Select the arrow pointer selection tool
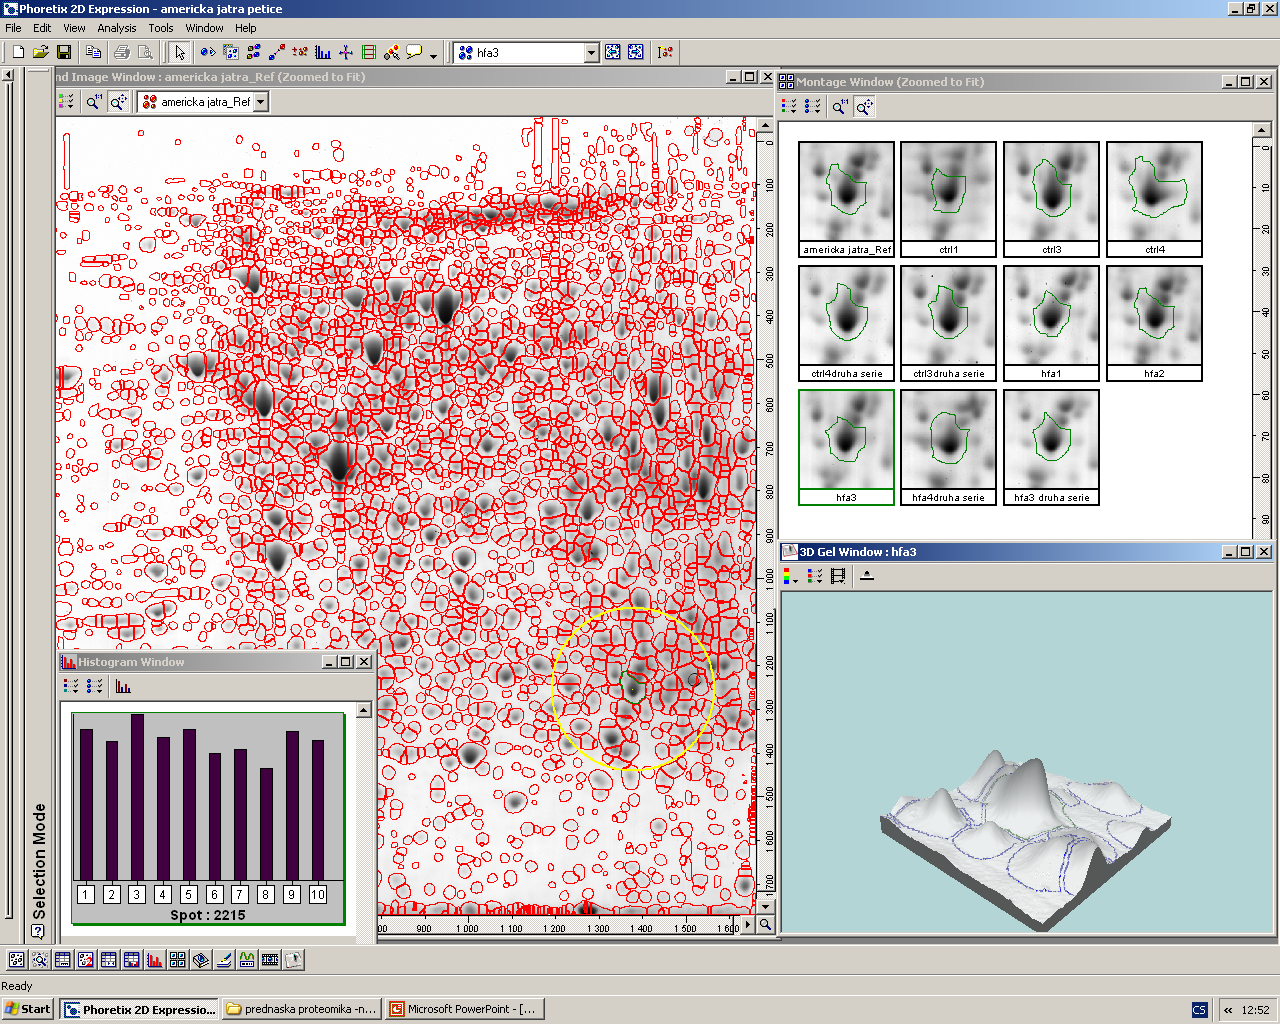 180,52
